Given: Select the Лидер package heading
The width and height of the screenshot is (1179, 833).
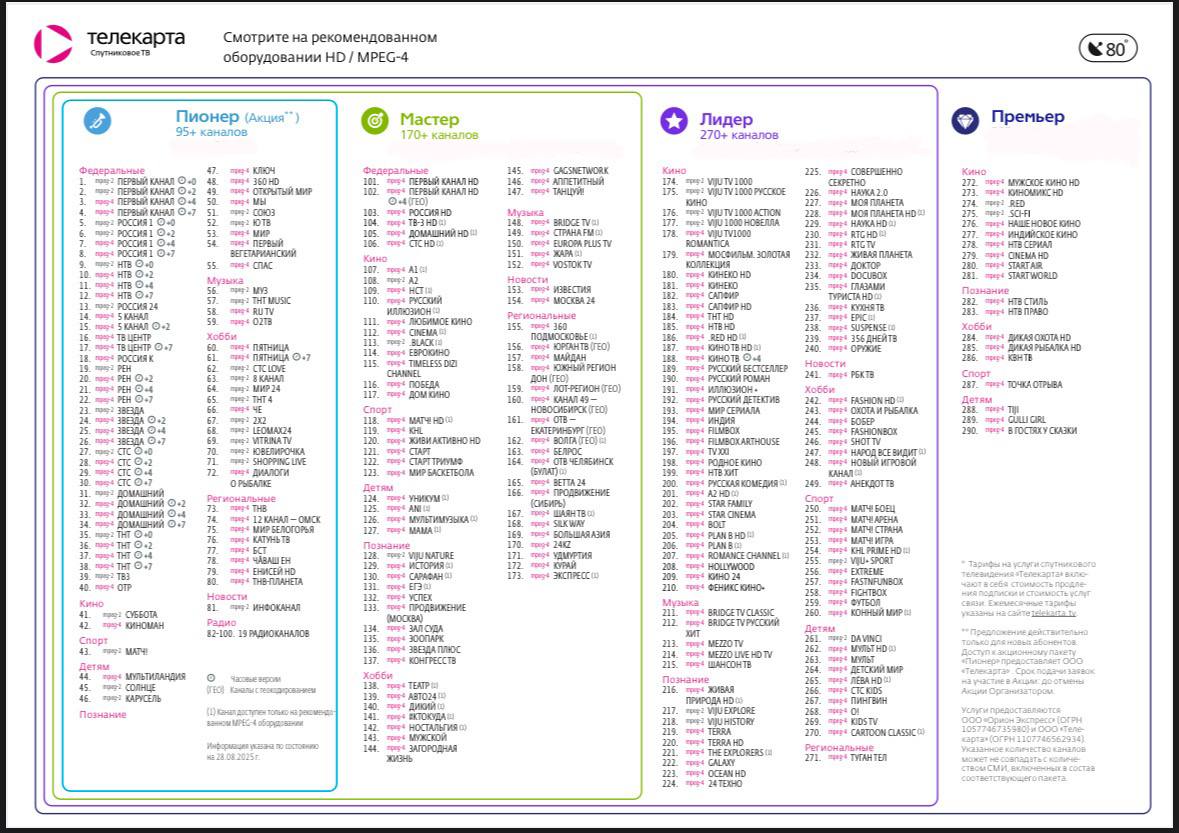Looking at the screenshot, I should [x=726, y=119].
